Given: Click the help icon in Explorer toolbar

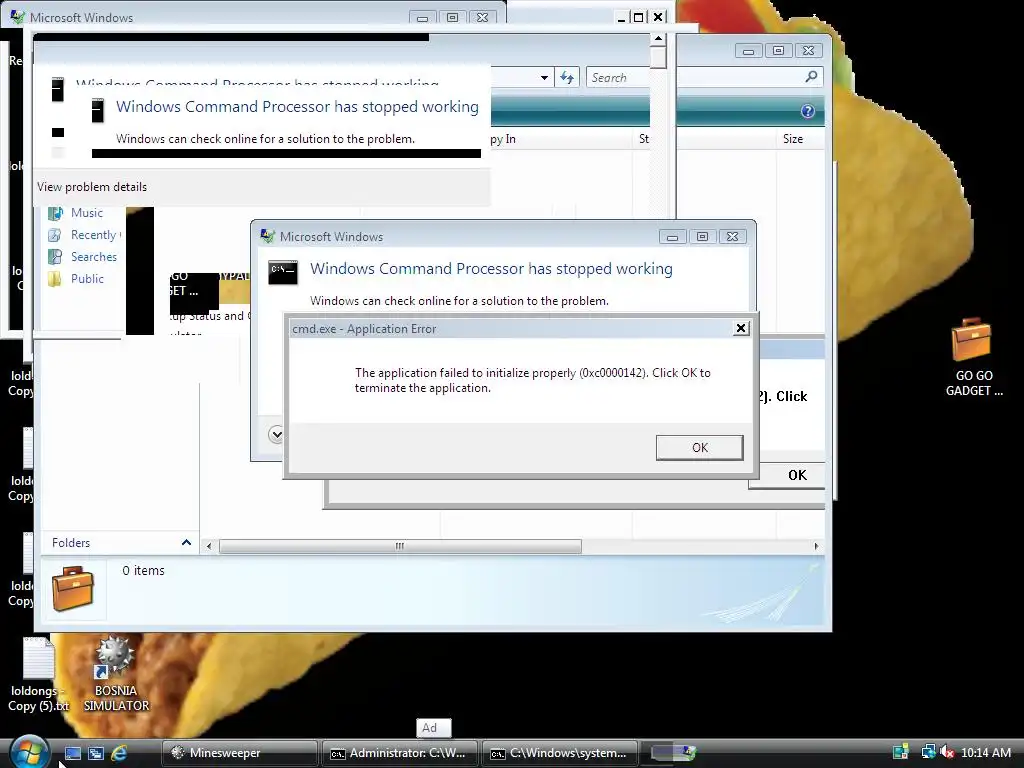Looking at the screenshot, I should (807, 111).
